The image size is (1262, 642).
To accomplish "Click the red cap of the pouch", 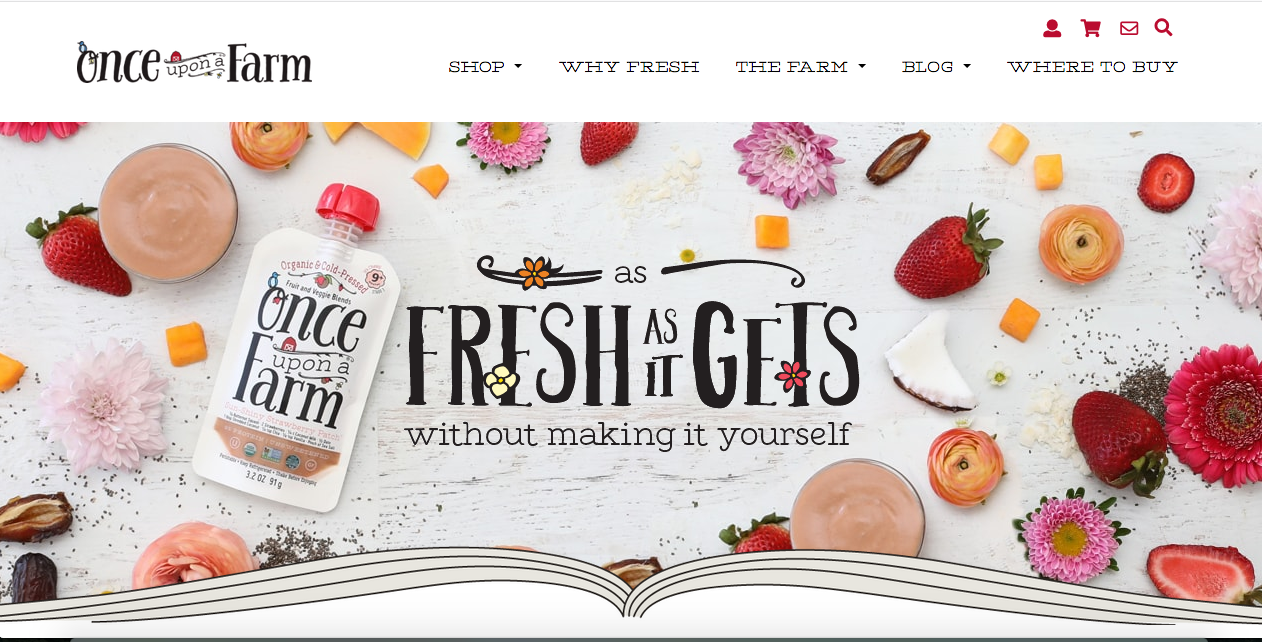I will click(x=349, y=207).
